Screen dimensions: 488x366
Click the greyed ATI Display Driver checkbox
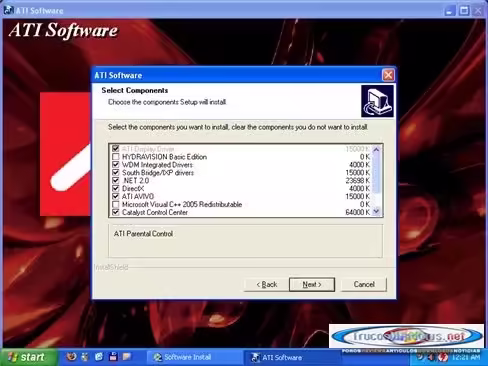point(116,149)
